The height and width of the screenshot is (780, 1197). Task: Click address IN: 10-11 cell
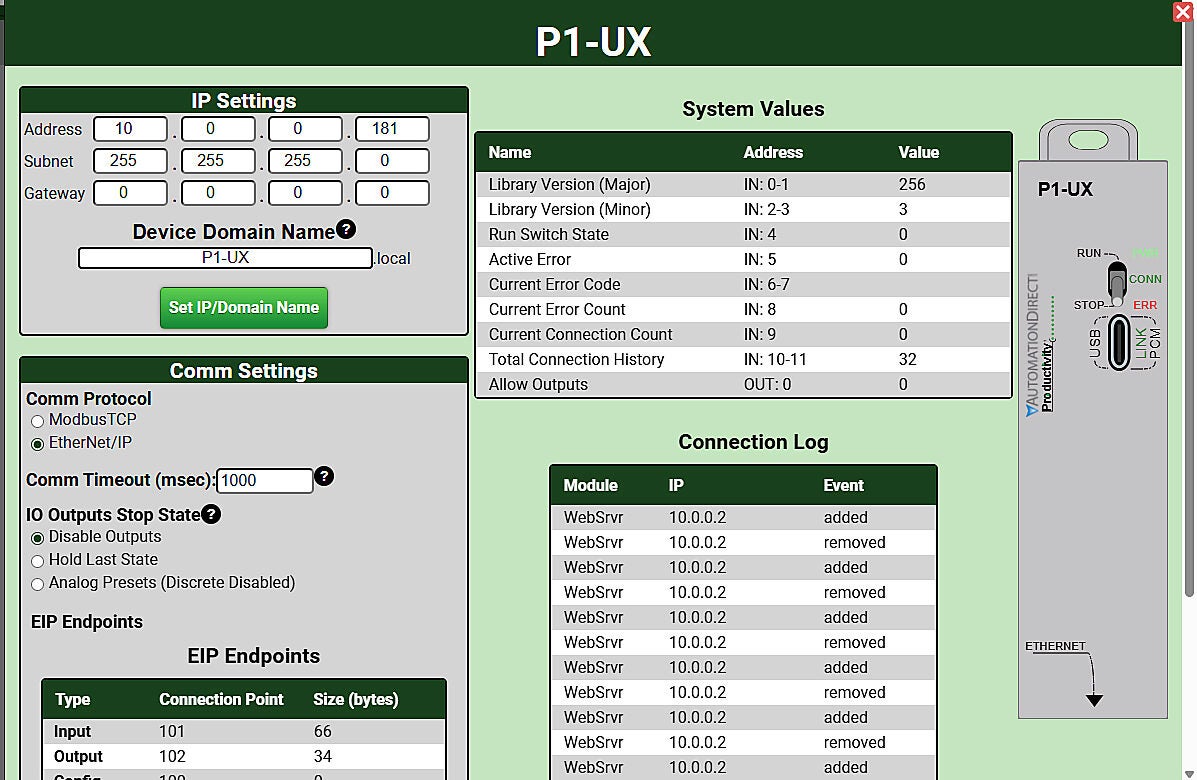775,360
